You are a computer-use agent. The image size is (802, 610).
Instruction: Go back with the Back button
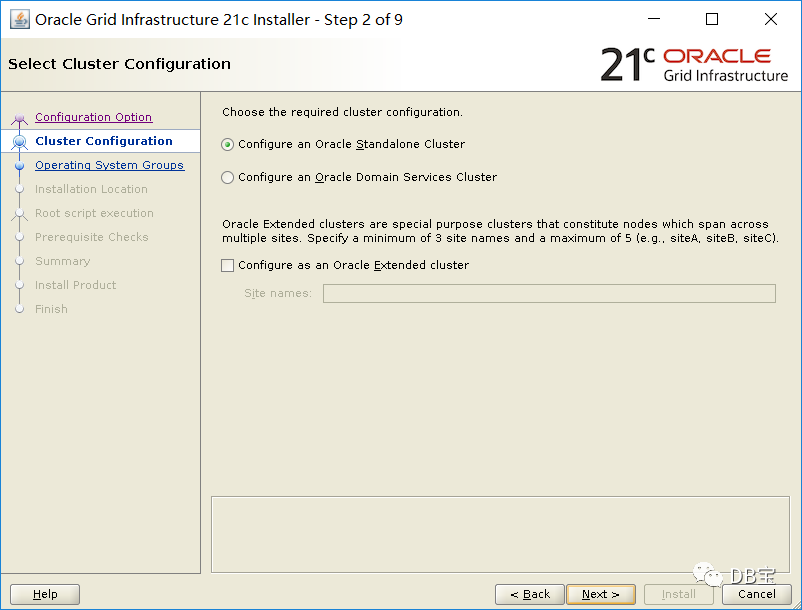click(530, 594)
